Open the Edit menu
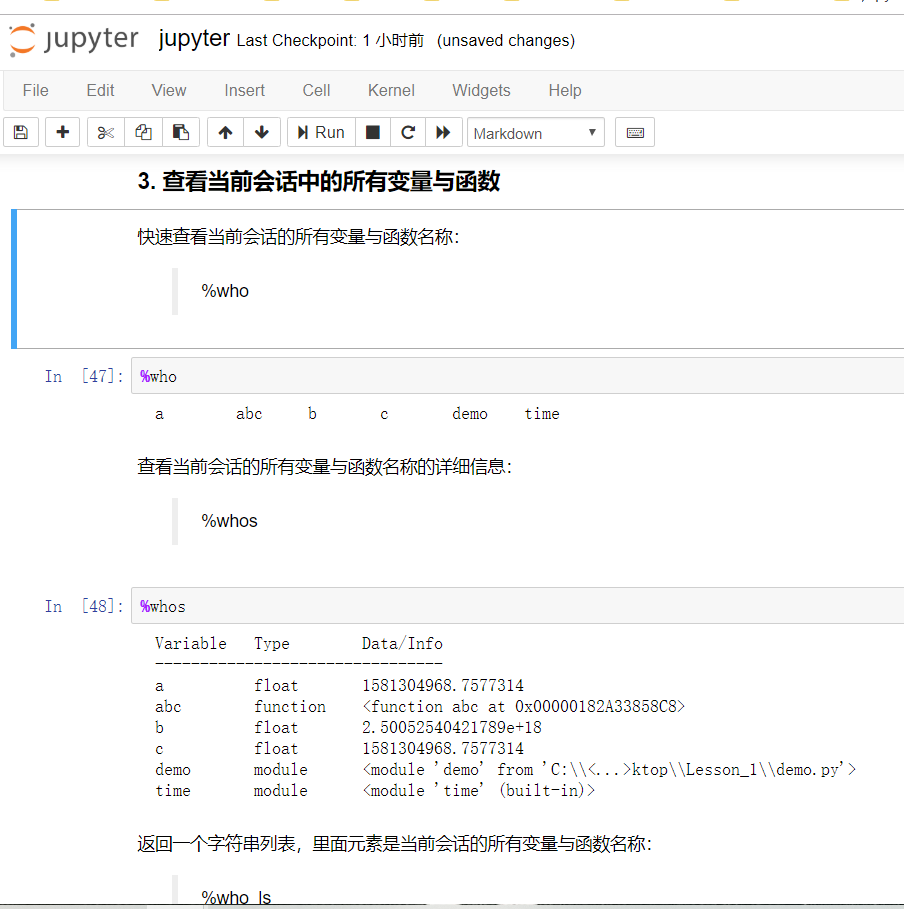Image resolution: width=904 pixels, height=909 pixels. click(x=100, y=90)
